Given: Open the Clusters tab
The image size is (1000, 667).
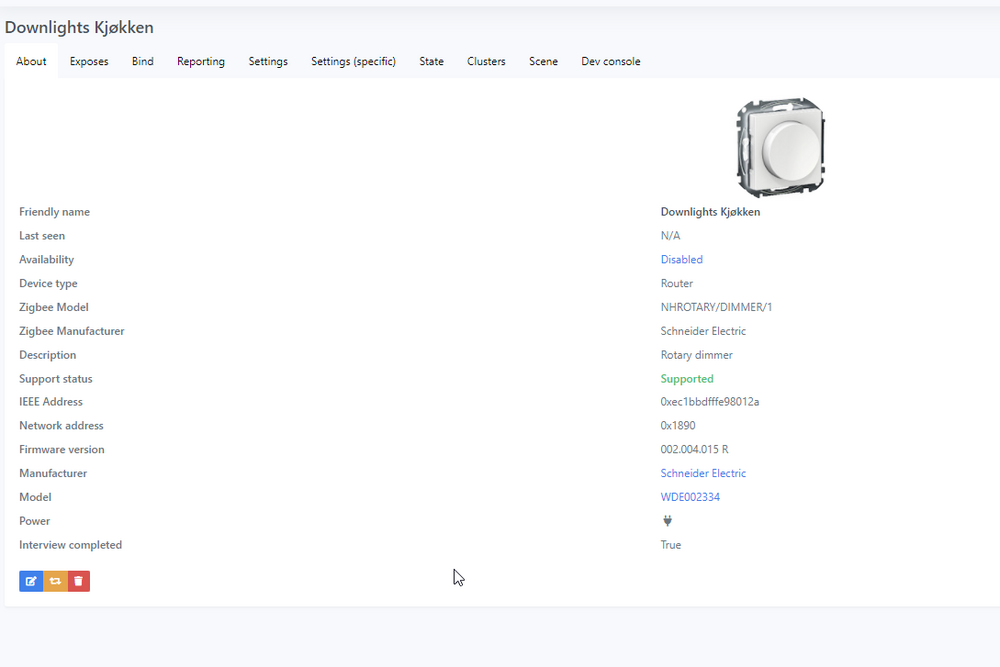Looking at the screenshot, I should (x=486, y=61).
